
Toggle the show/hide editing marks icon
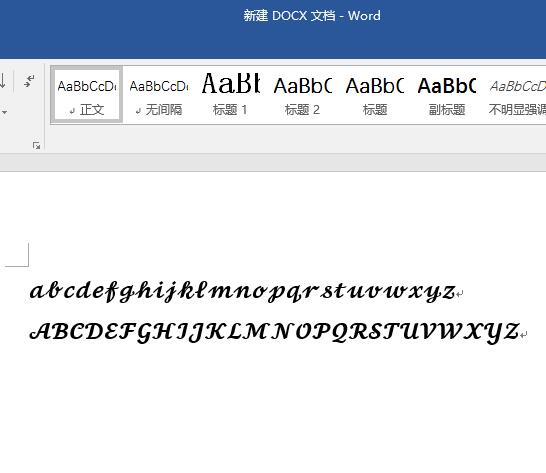(29, 81)
